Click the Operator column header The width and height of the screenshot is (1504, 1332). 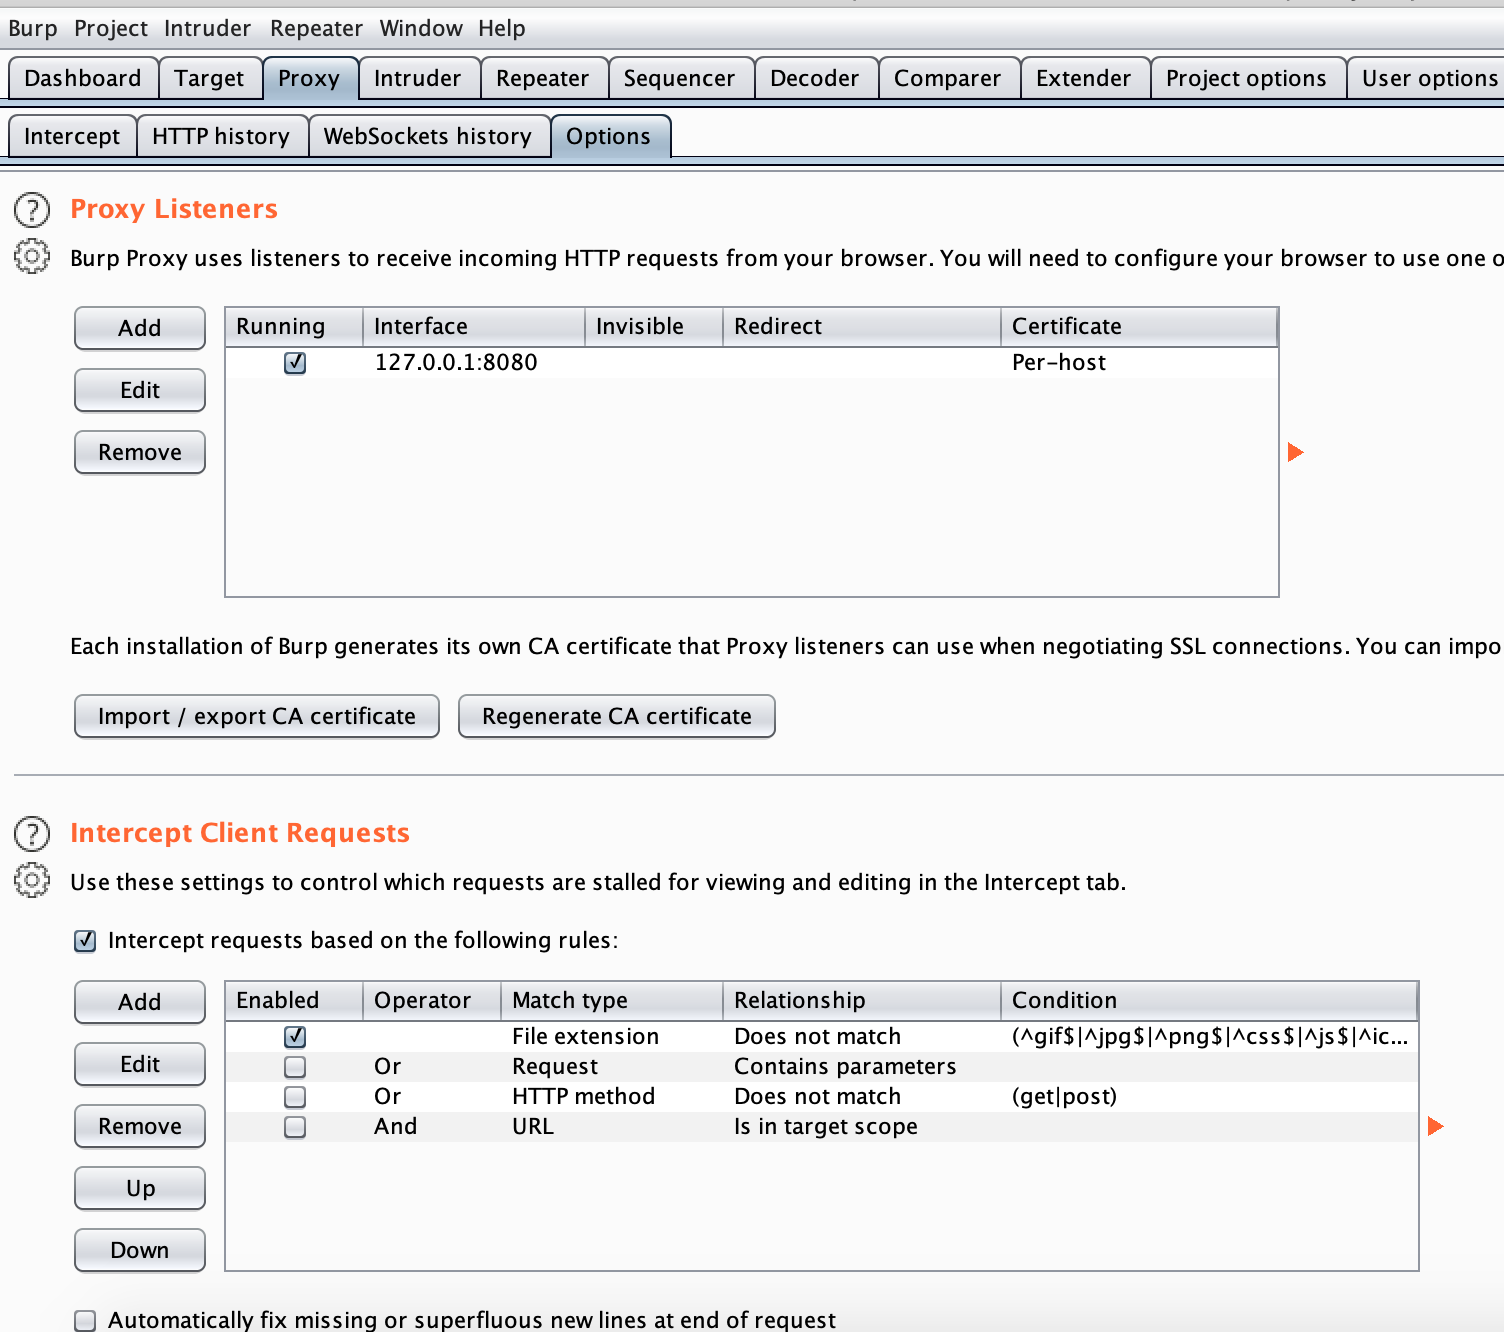[432, 1001]
